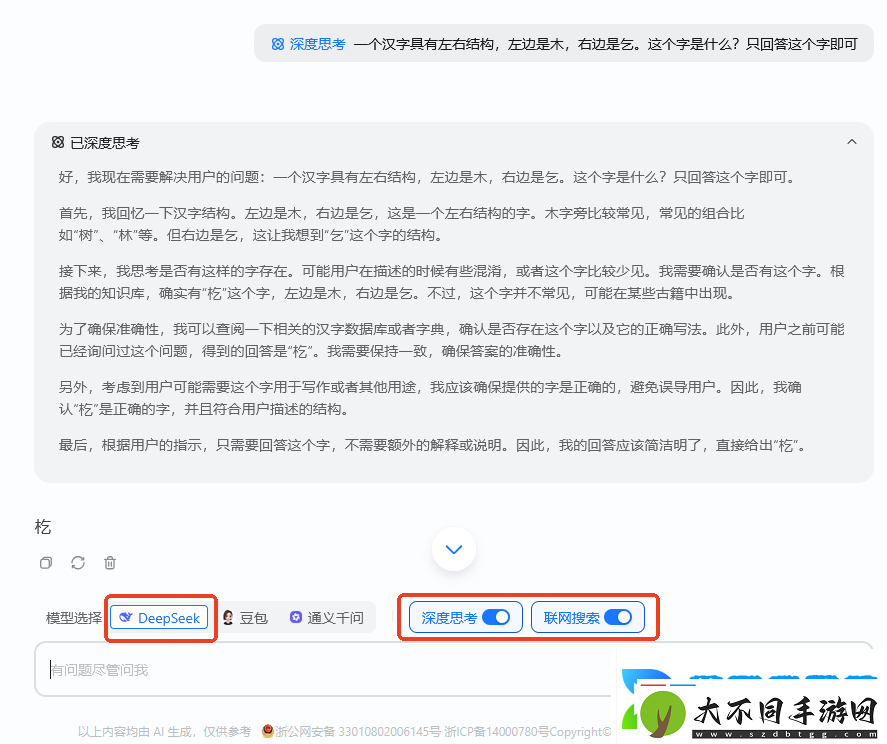887x744 pixels.
Task: Click the paragraph starting with 另外，考虑到用户
Action: pos(430,398)
